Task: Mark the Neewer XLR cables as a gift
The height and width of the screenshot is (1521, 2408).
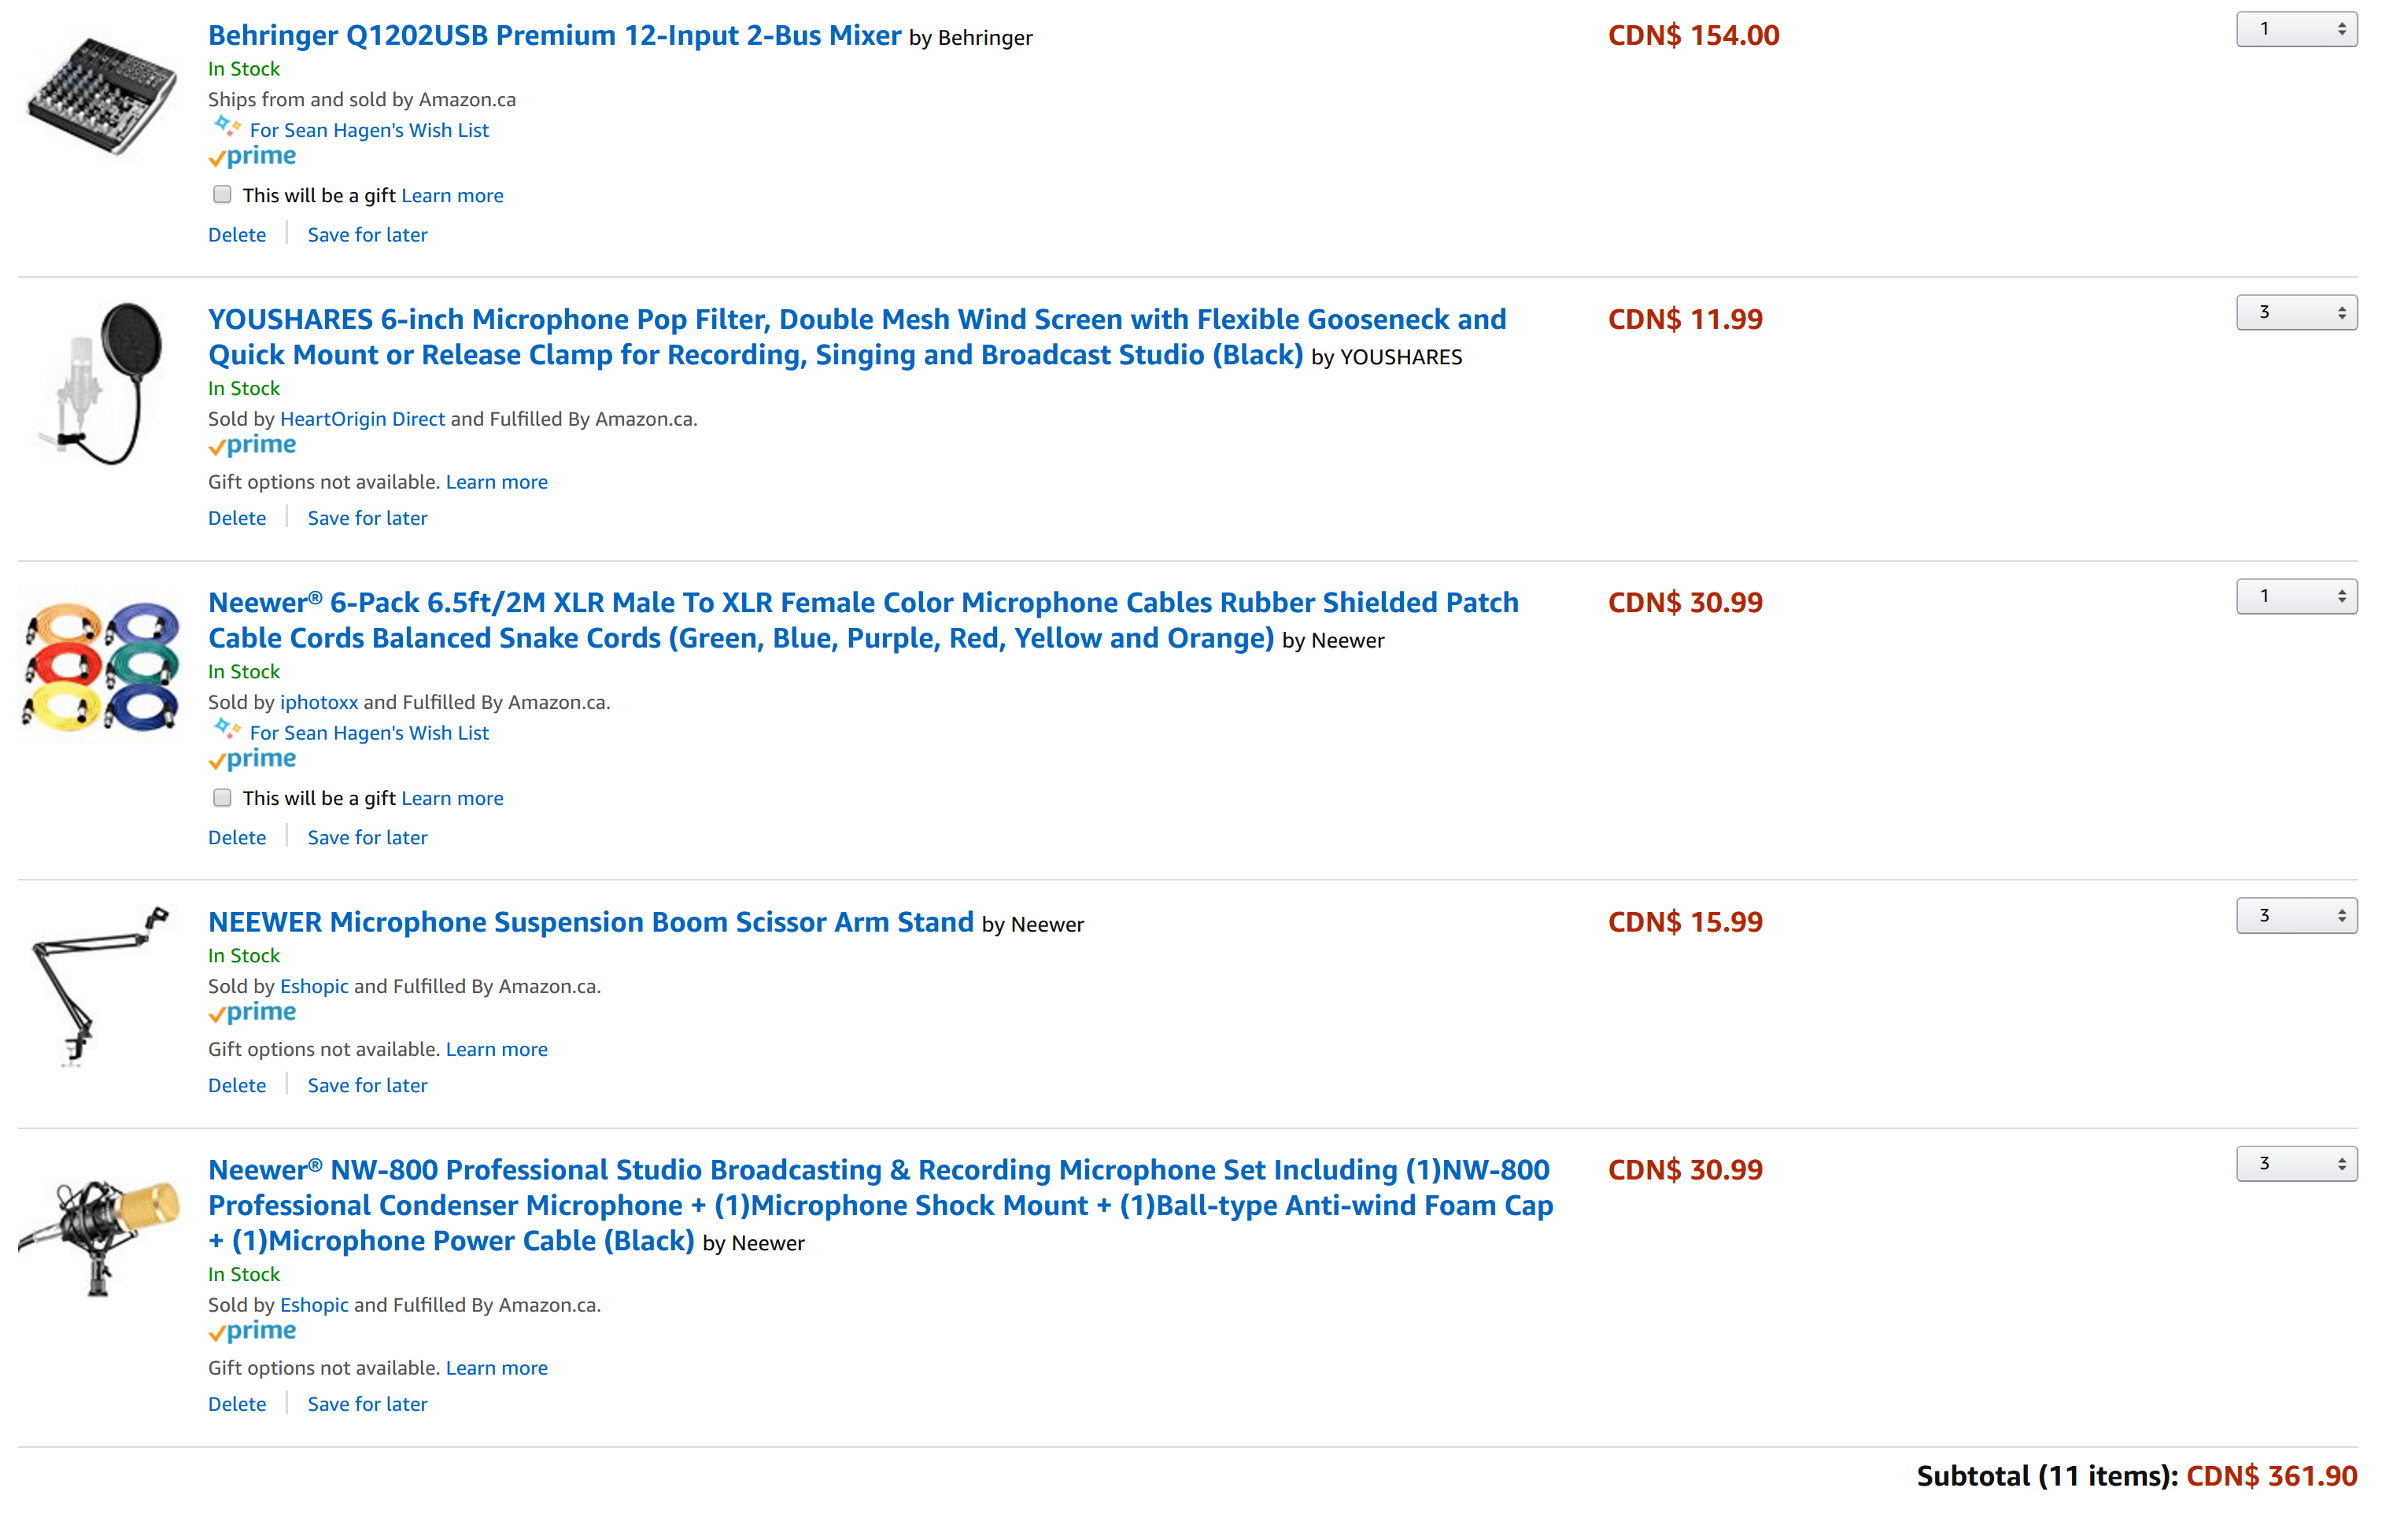Action: click(222, 798)
